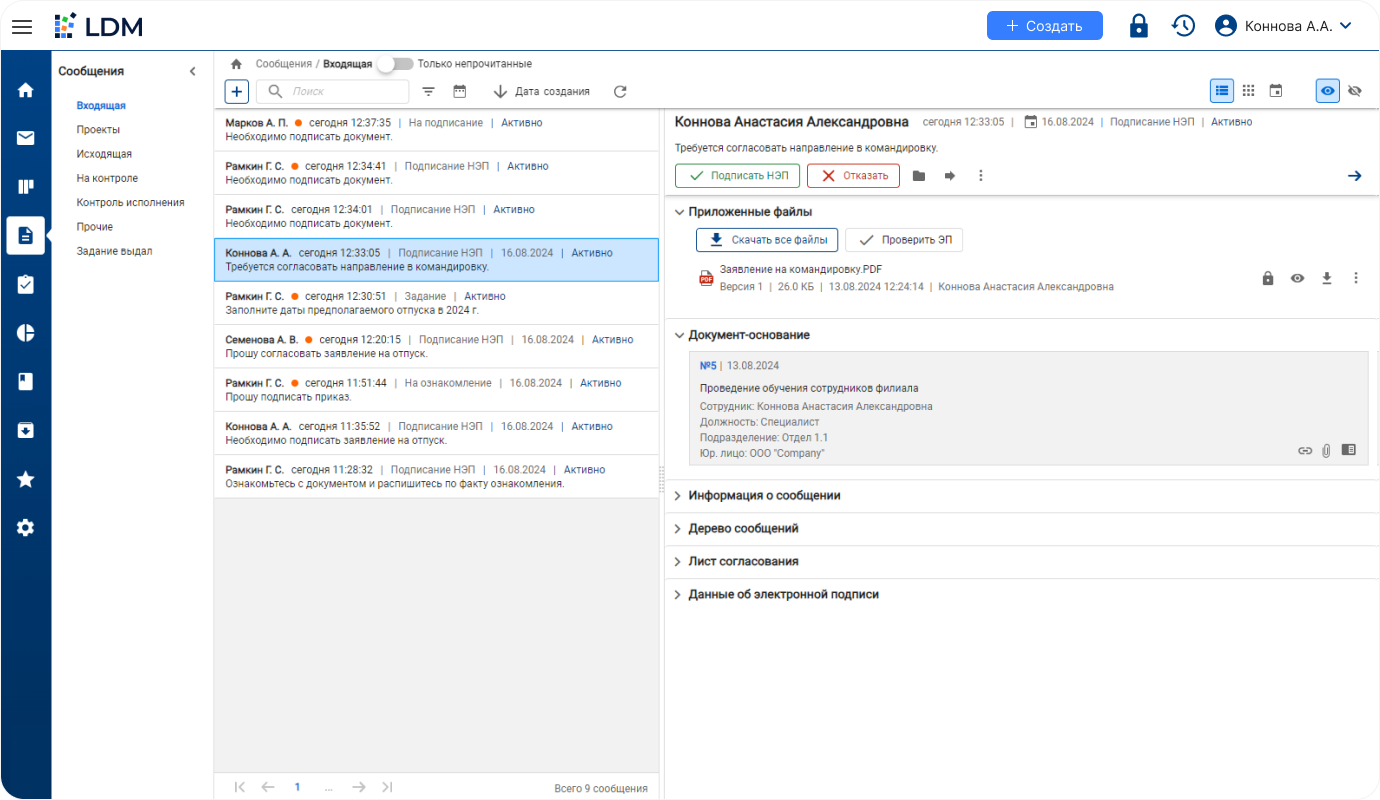Open the history clock icon

[1184, 26]
